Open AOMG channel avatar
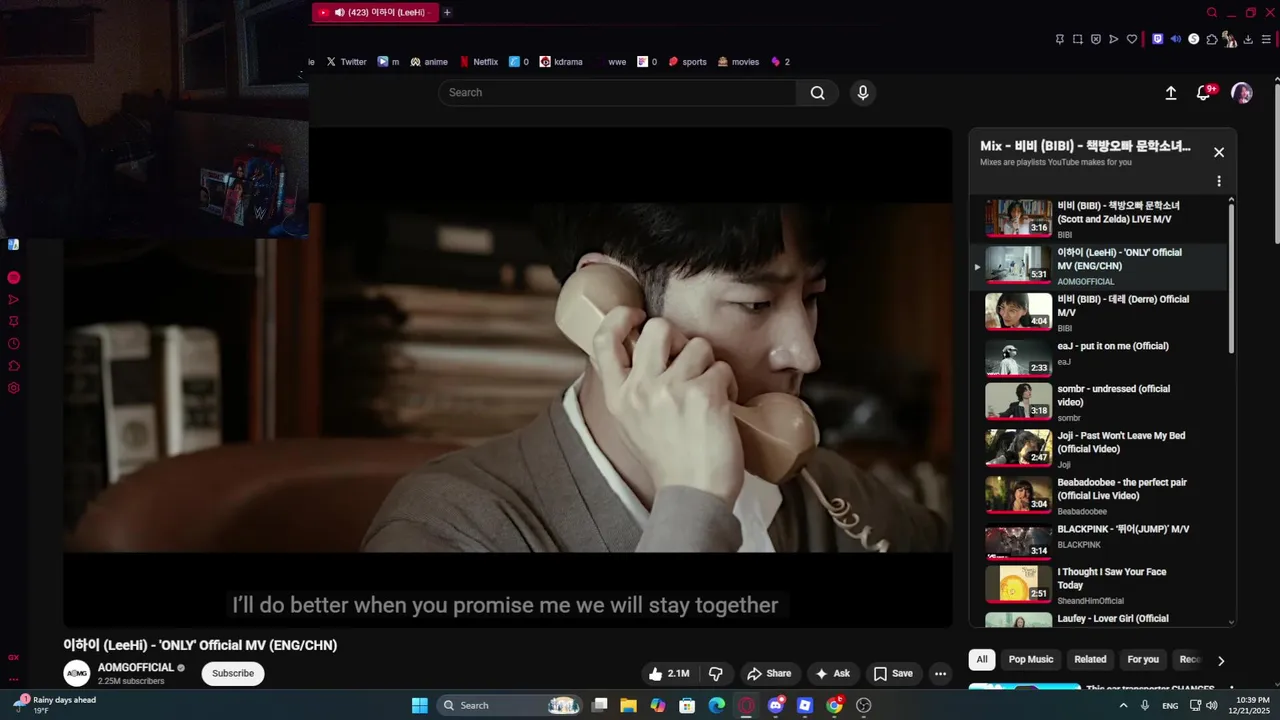The height and width of the screenshot is (720, 1280). click(77, 674)
